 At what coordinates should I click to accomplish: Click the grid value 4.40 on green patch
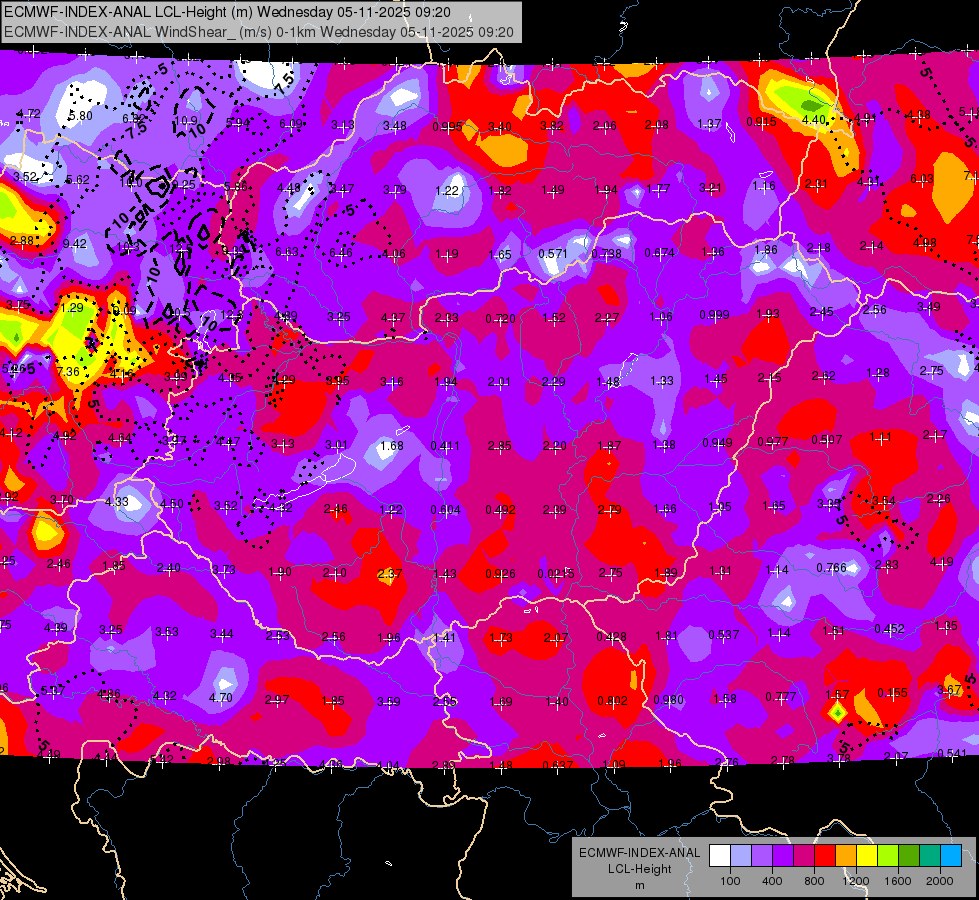(814, 119)
